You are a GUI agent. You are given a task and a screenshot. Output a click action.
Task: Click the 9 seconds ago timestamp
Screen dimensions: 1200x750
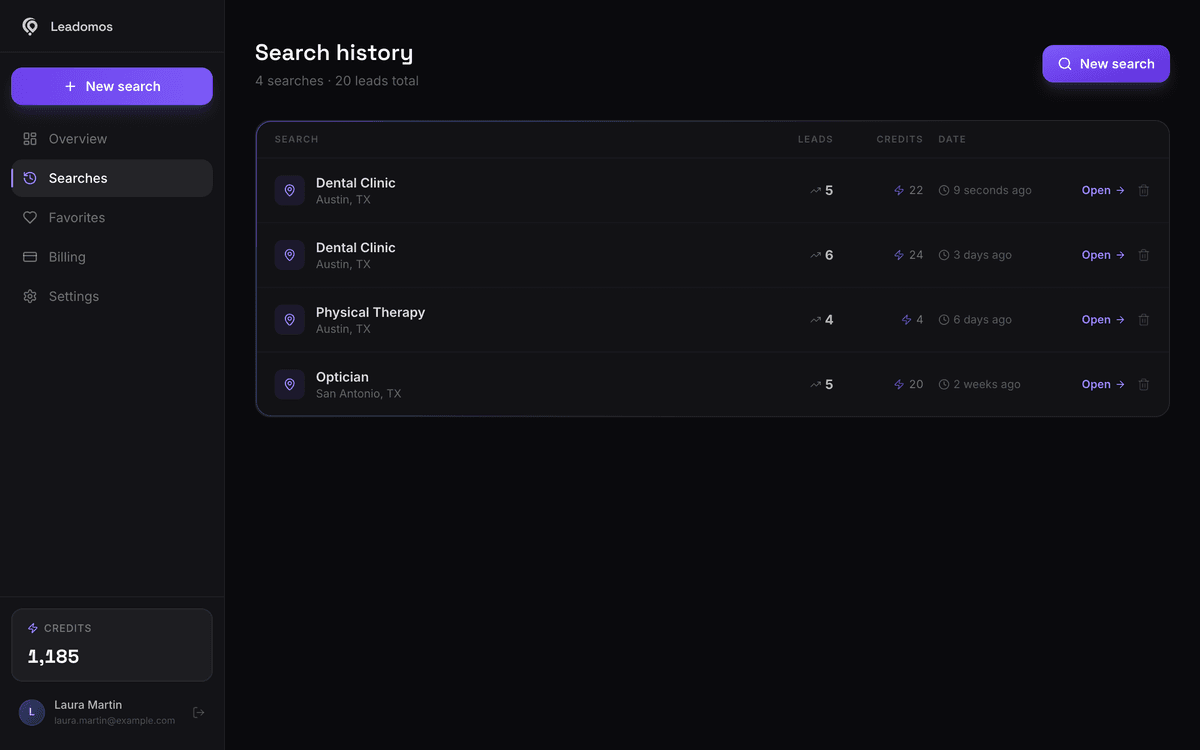tap(992, 190)
